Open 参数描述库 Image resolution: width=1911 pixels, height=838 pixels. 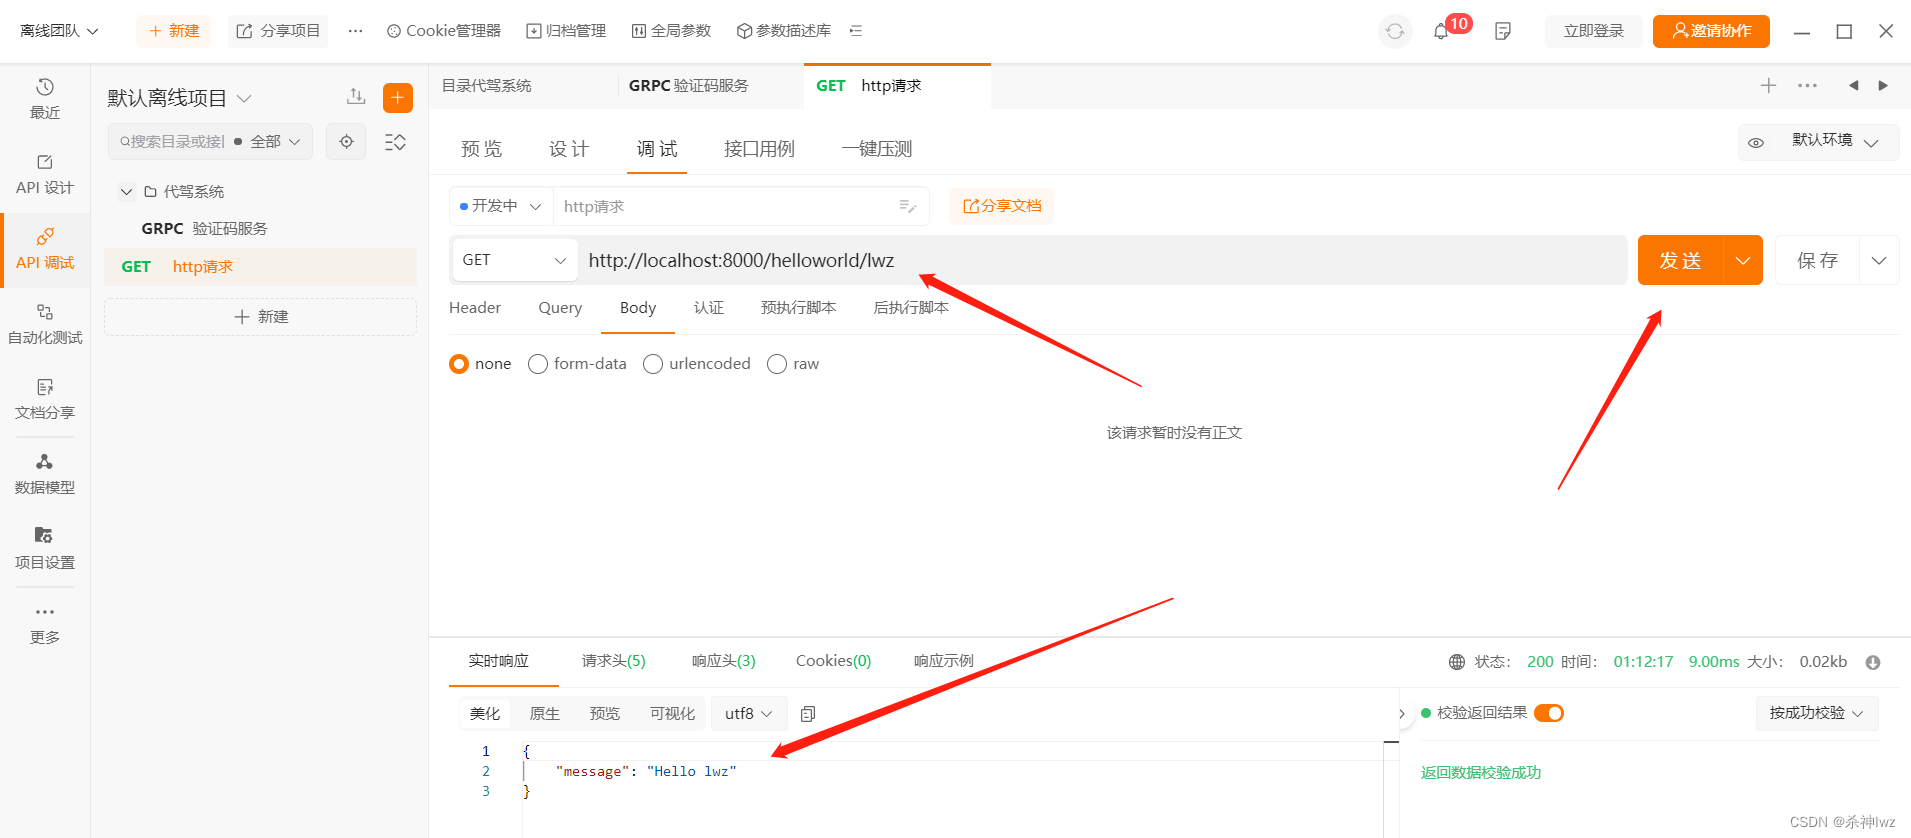pyautogui.click(x=784, y=31)
